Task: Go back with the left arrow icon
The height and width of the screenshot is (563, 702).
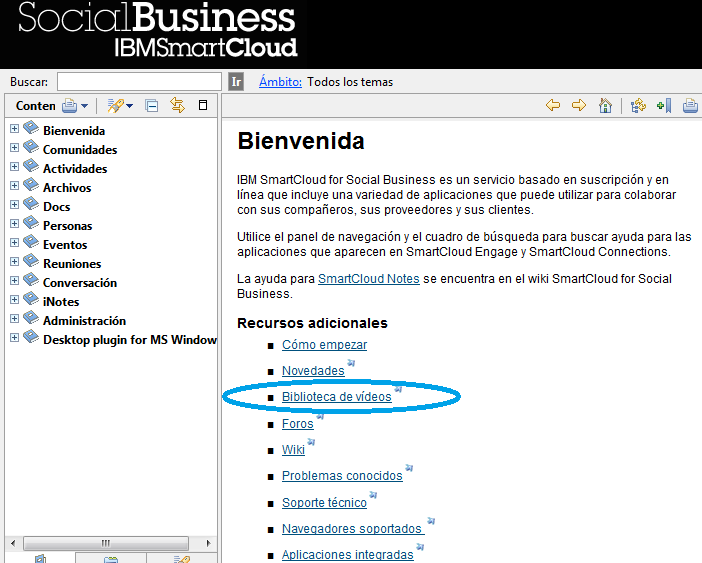Action: [x=553, y=105]
